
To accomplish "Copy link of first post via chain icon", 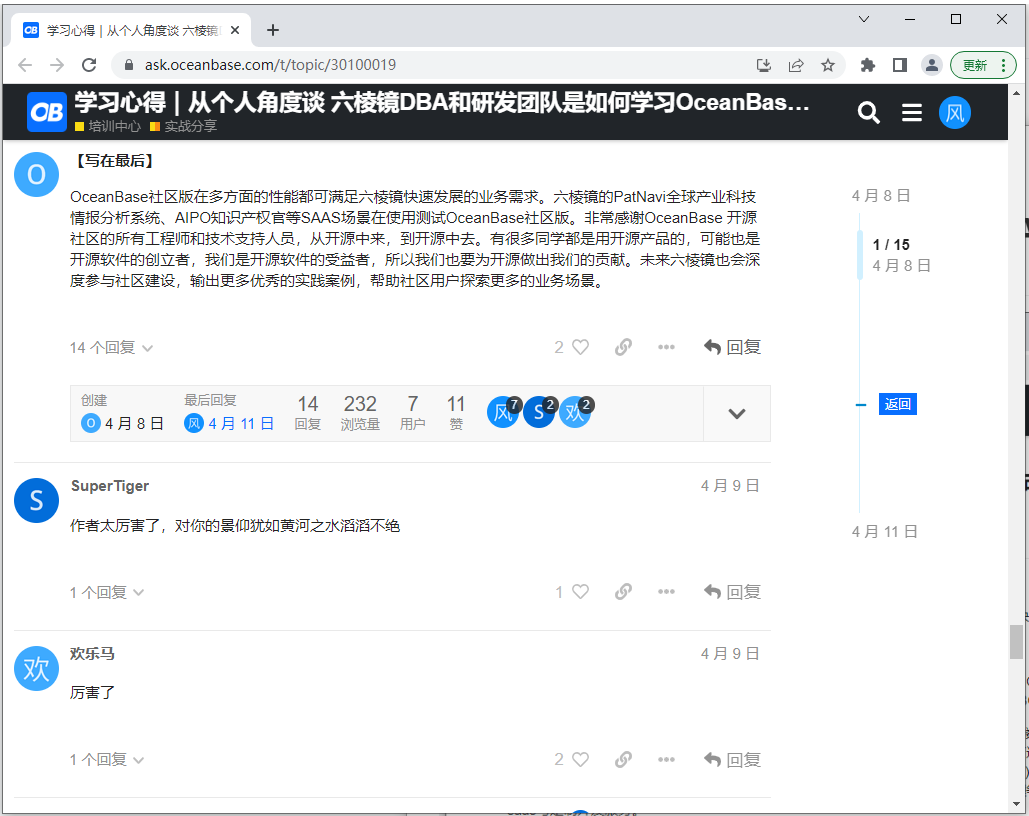I will pos(623,347).
